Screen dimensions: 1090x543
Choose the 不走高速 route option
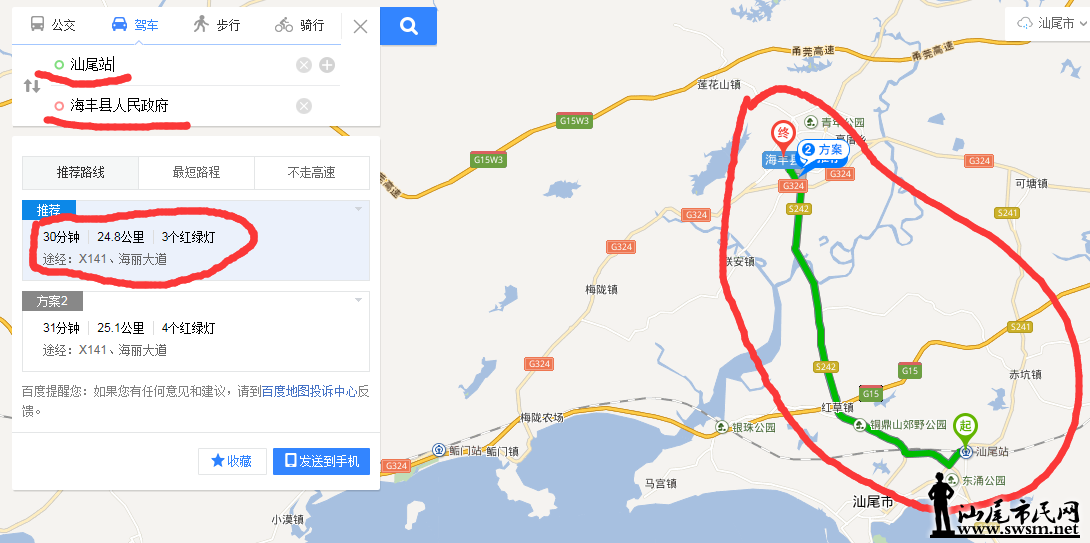[312, 172]
